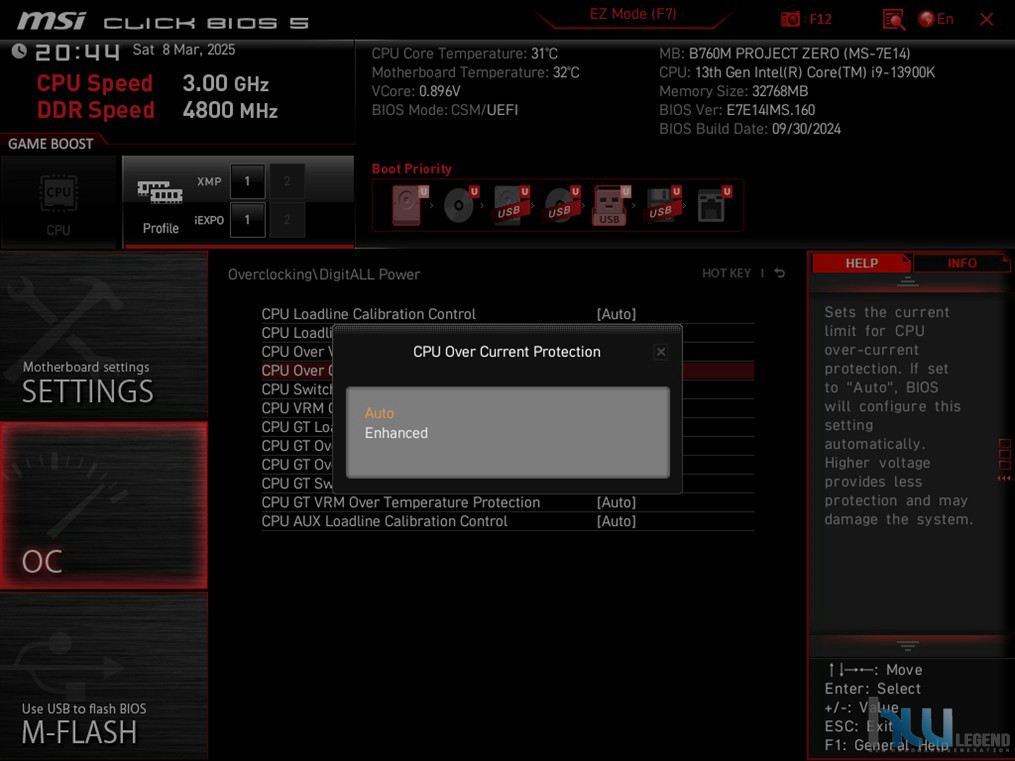Click the BIOS Mode CSM/UEFI line
The image size is (1015, 761).
[x=445, y=109]
